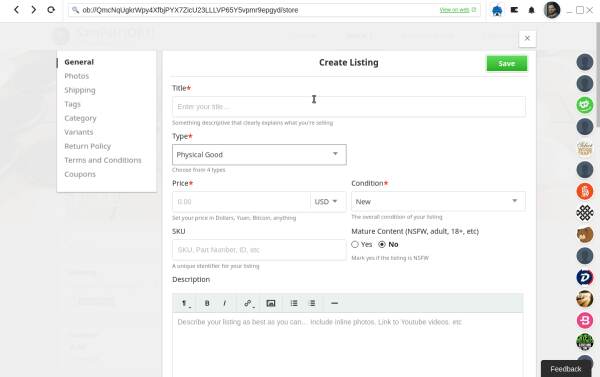Insert horizontal rule in description
This screenshot has height=377, width=600.
(x=334, y=303)
